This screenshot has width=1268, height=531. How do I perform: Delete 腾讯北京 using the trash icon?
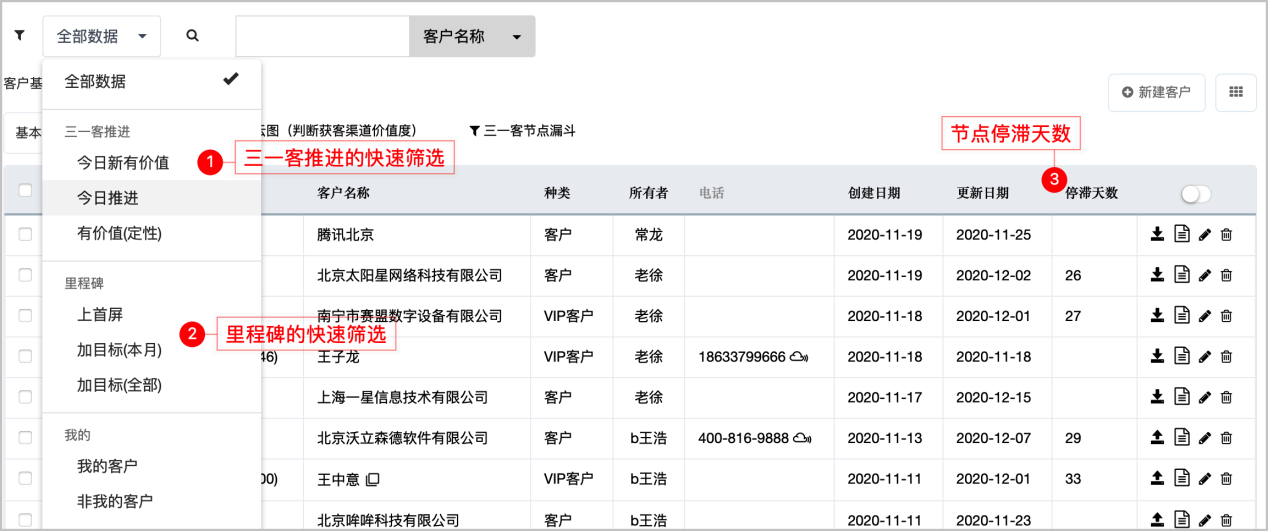tap(1226, 234)
